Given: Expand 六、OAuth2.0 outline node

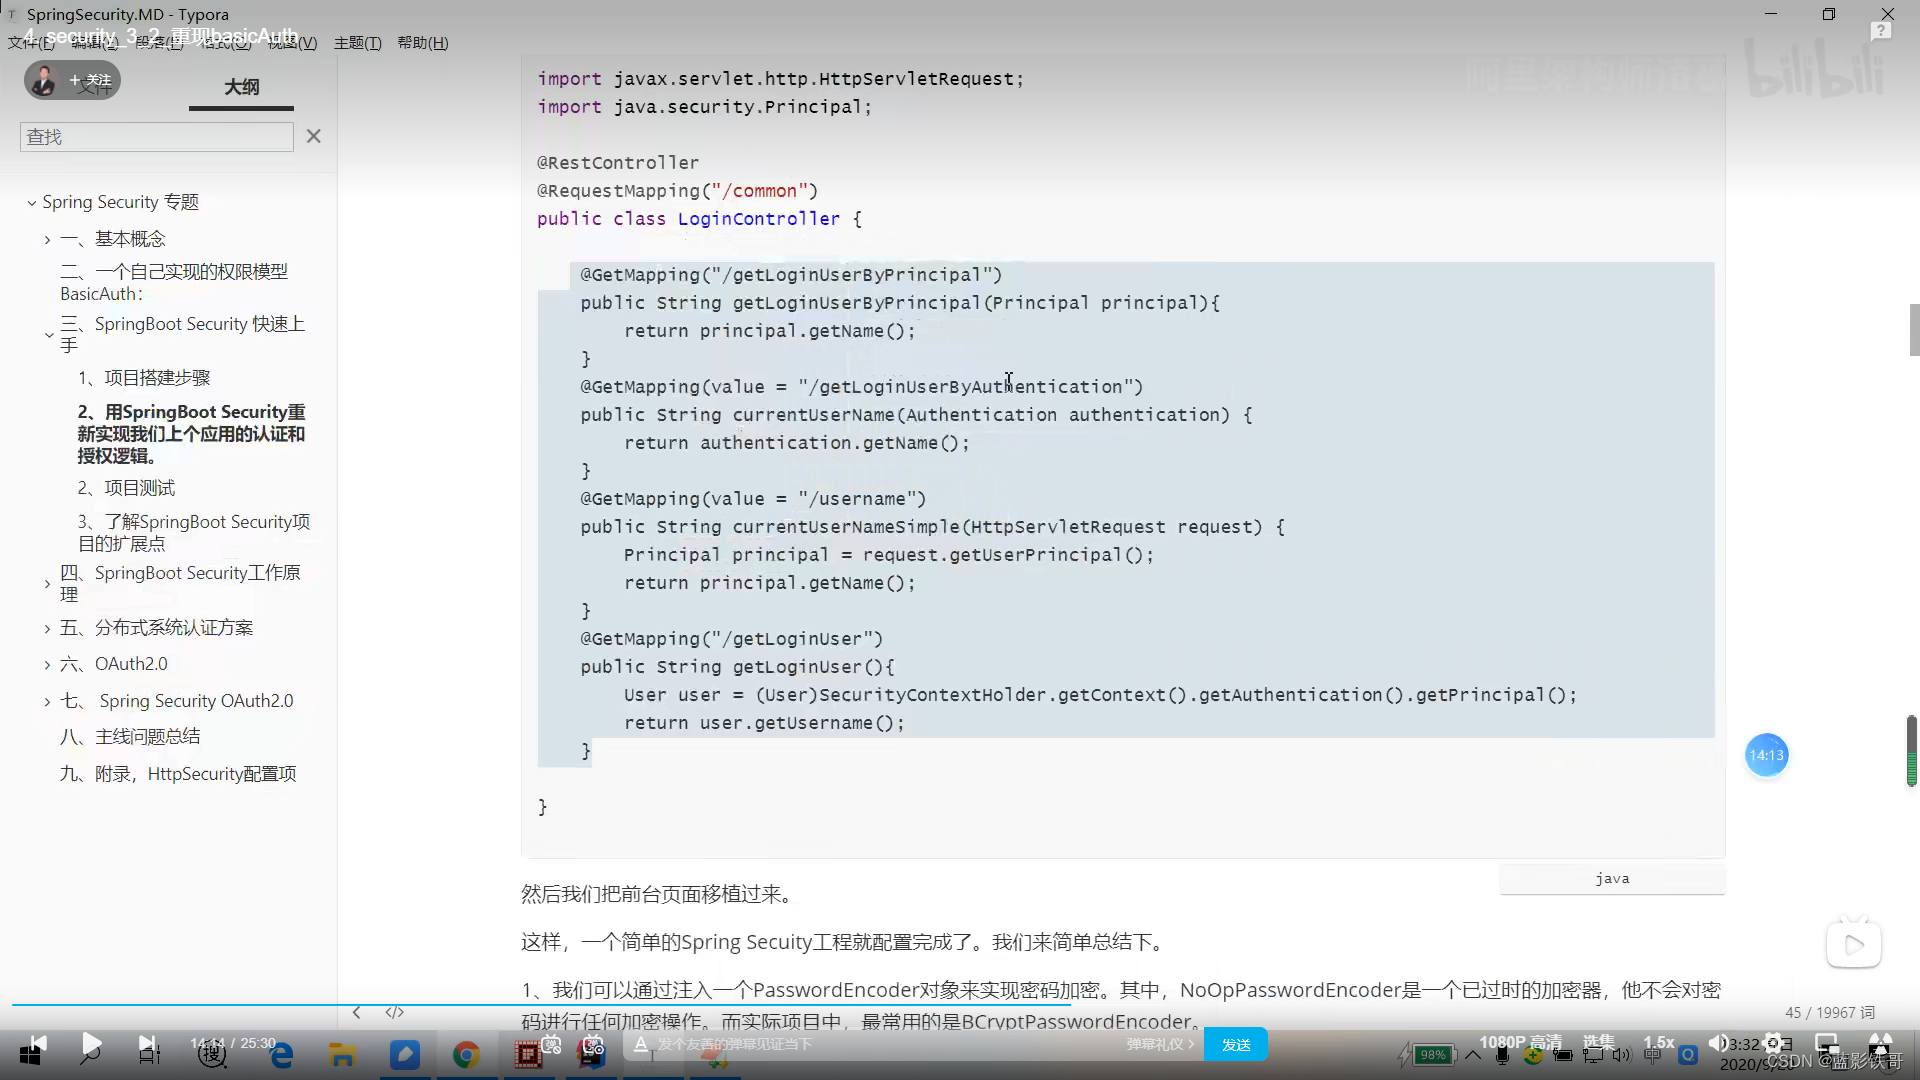Looking at the screenshot, I should (47, 665).
